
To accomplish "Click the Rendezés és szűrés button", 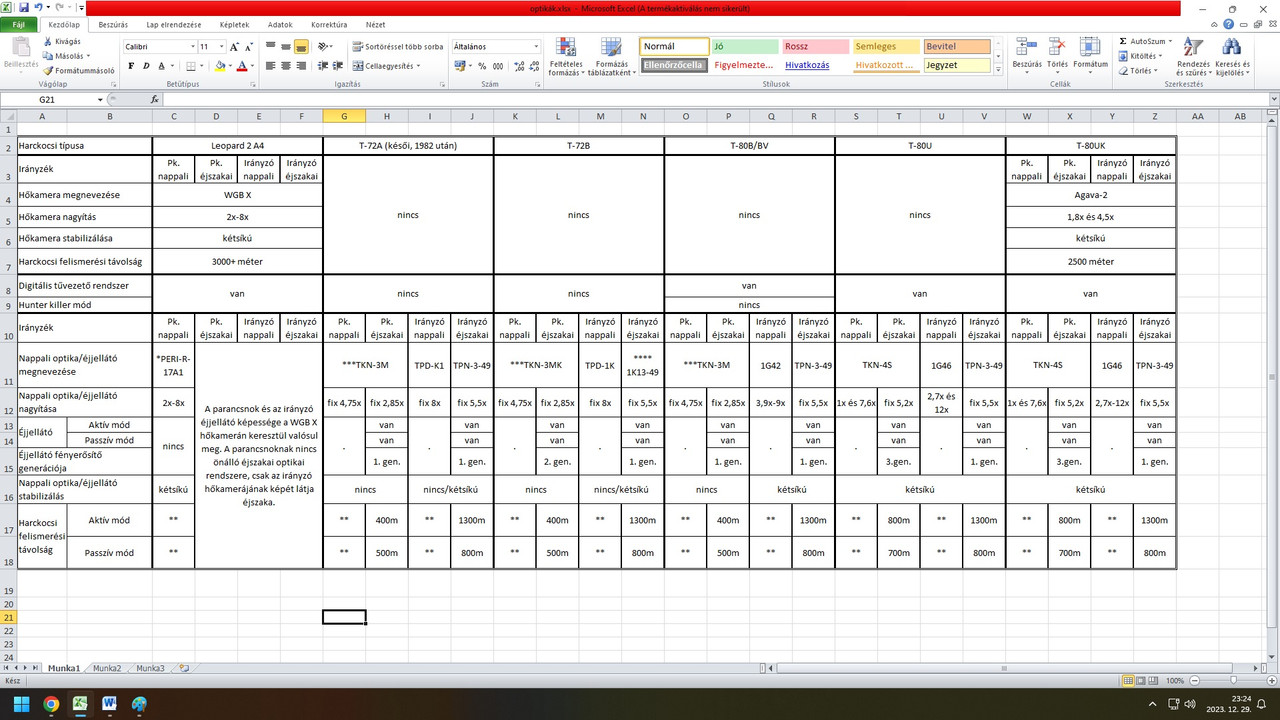I will pyautogui.click(x=1192, y=57).
